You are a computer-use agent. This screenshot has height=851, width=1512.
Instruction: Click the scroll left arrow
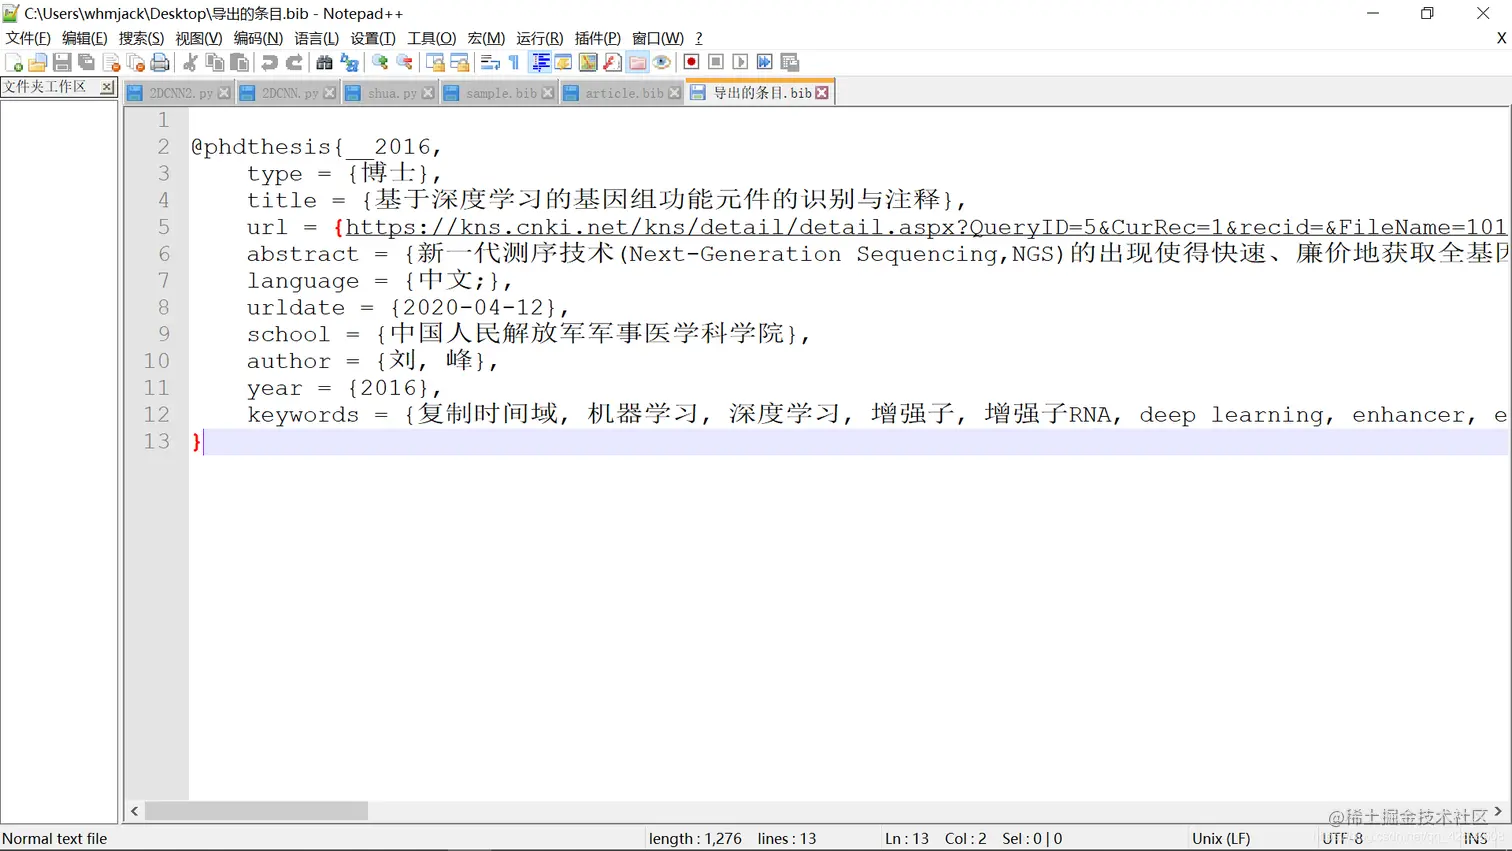pos(135,811)
